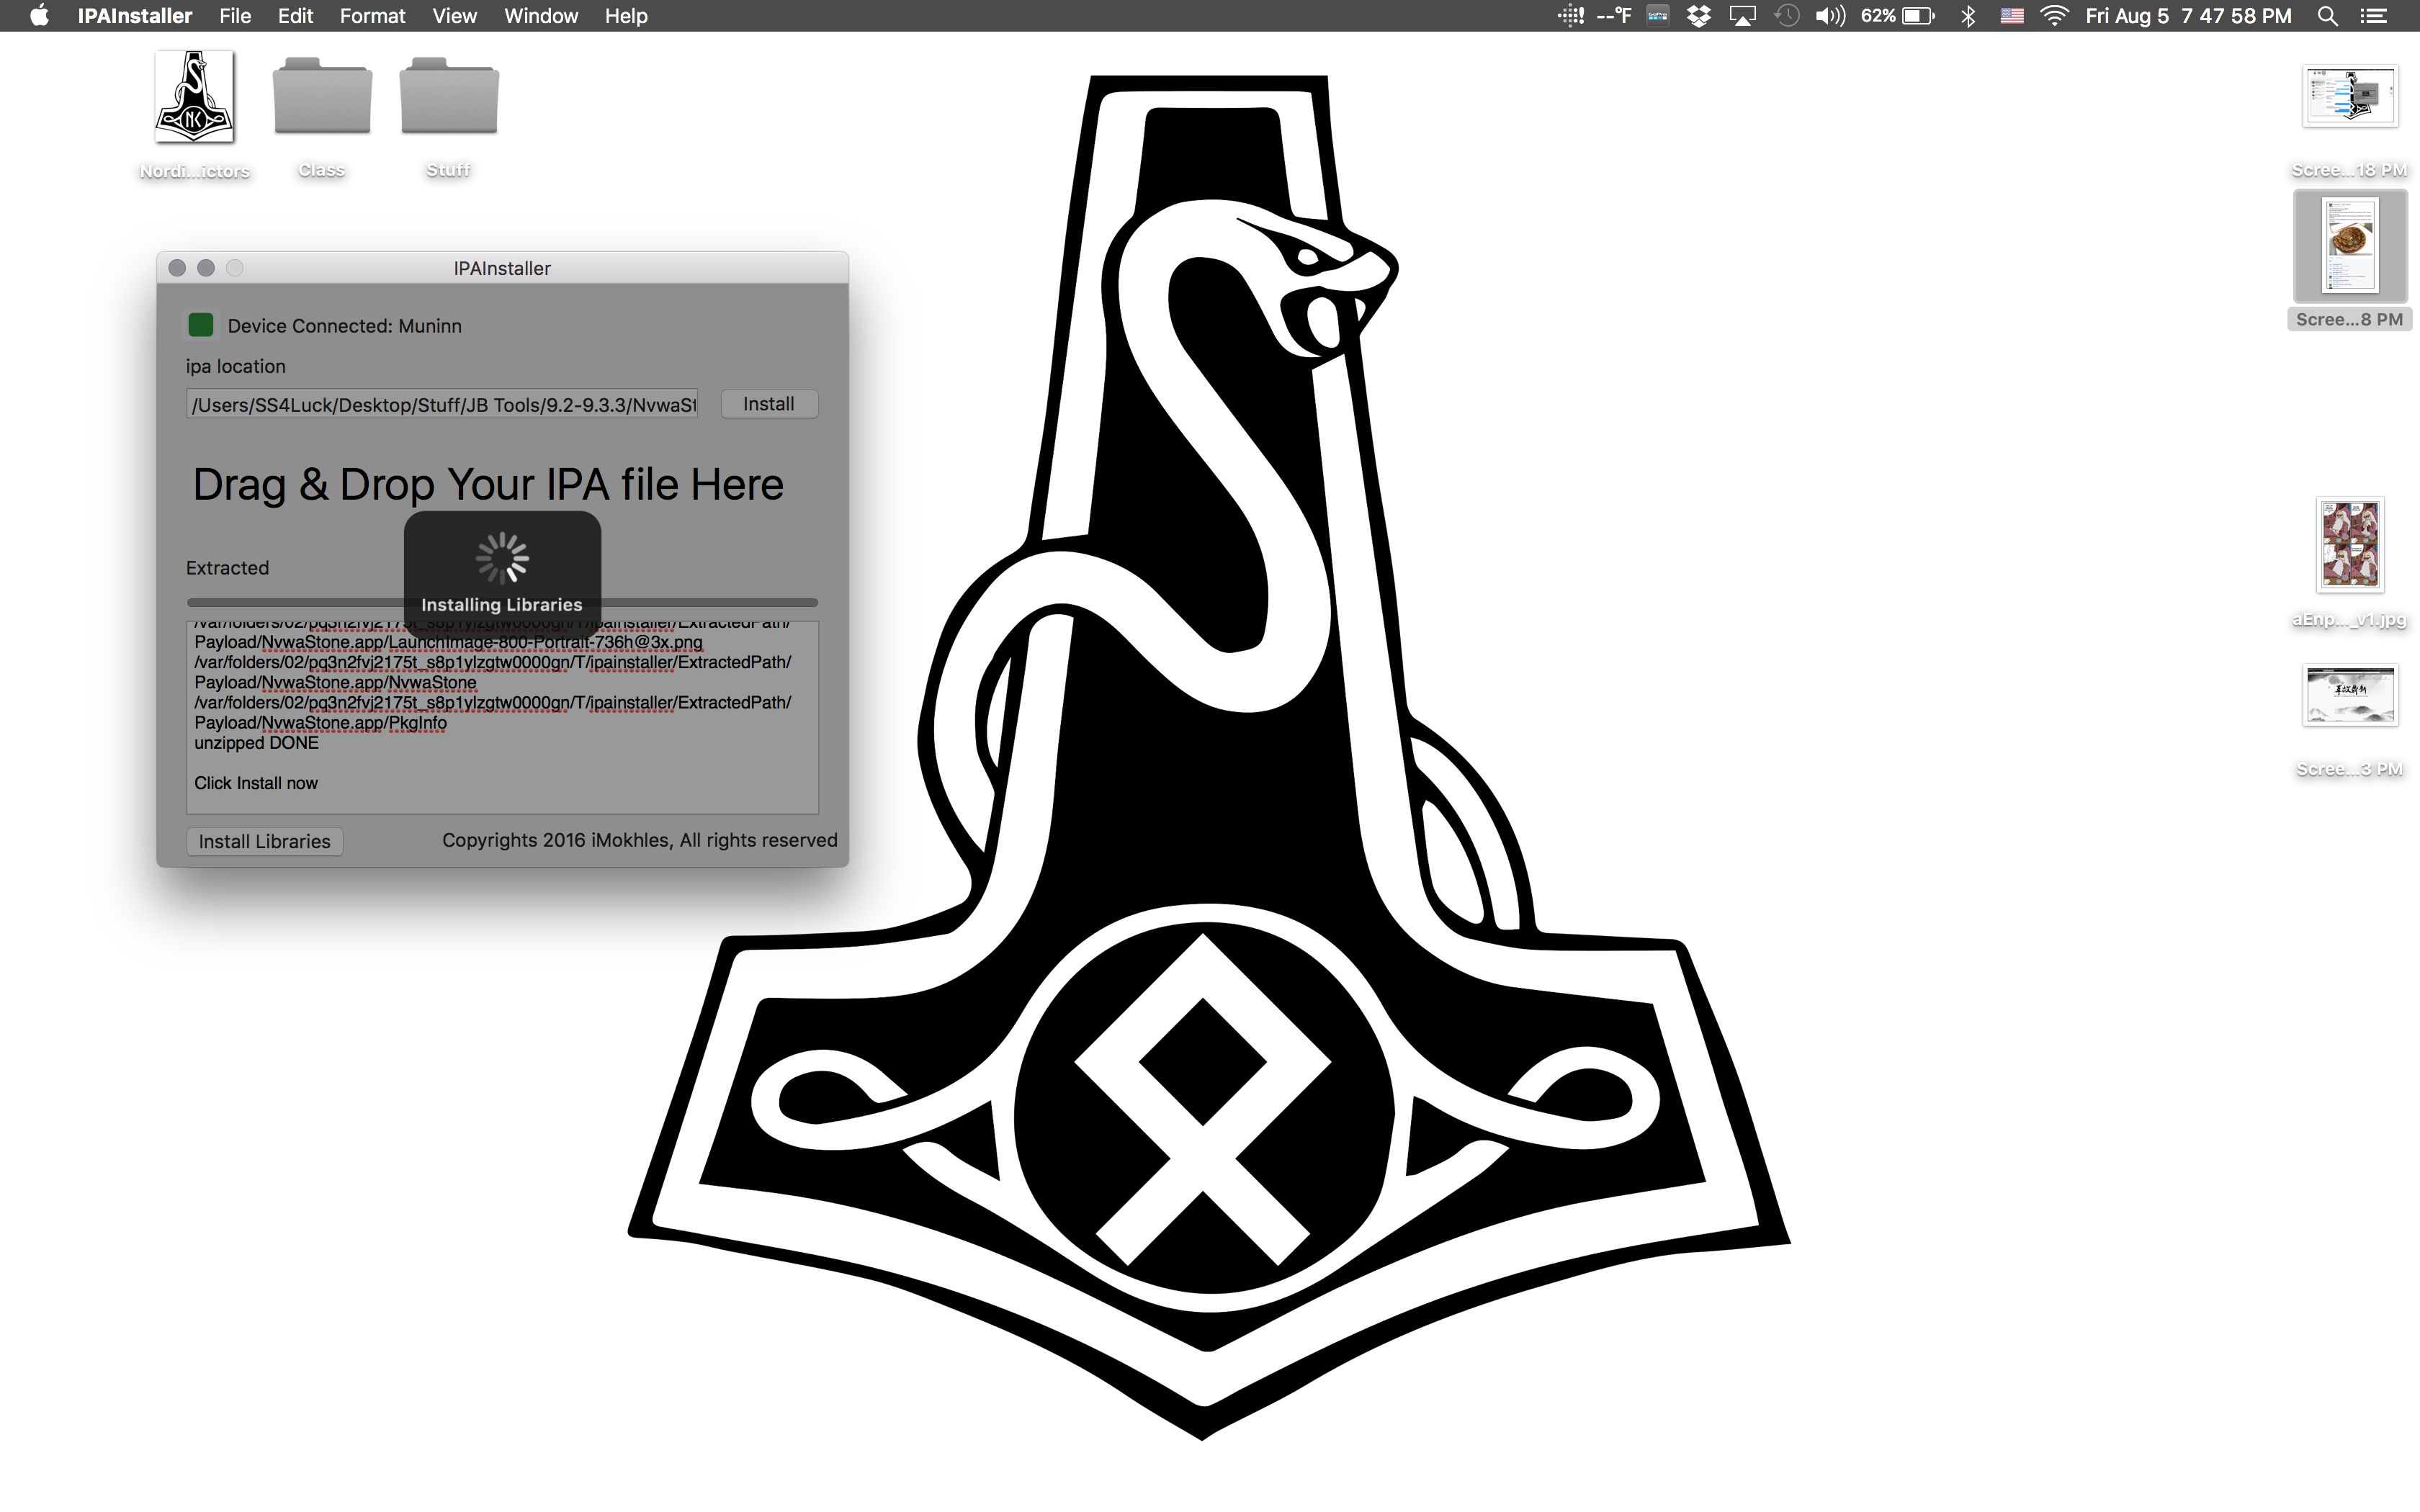Click the ipa location path field

click(x=442, y=404)
